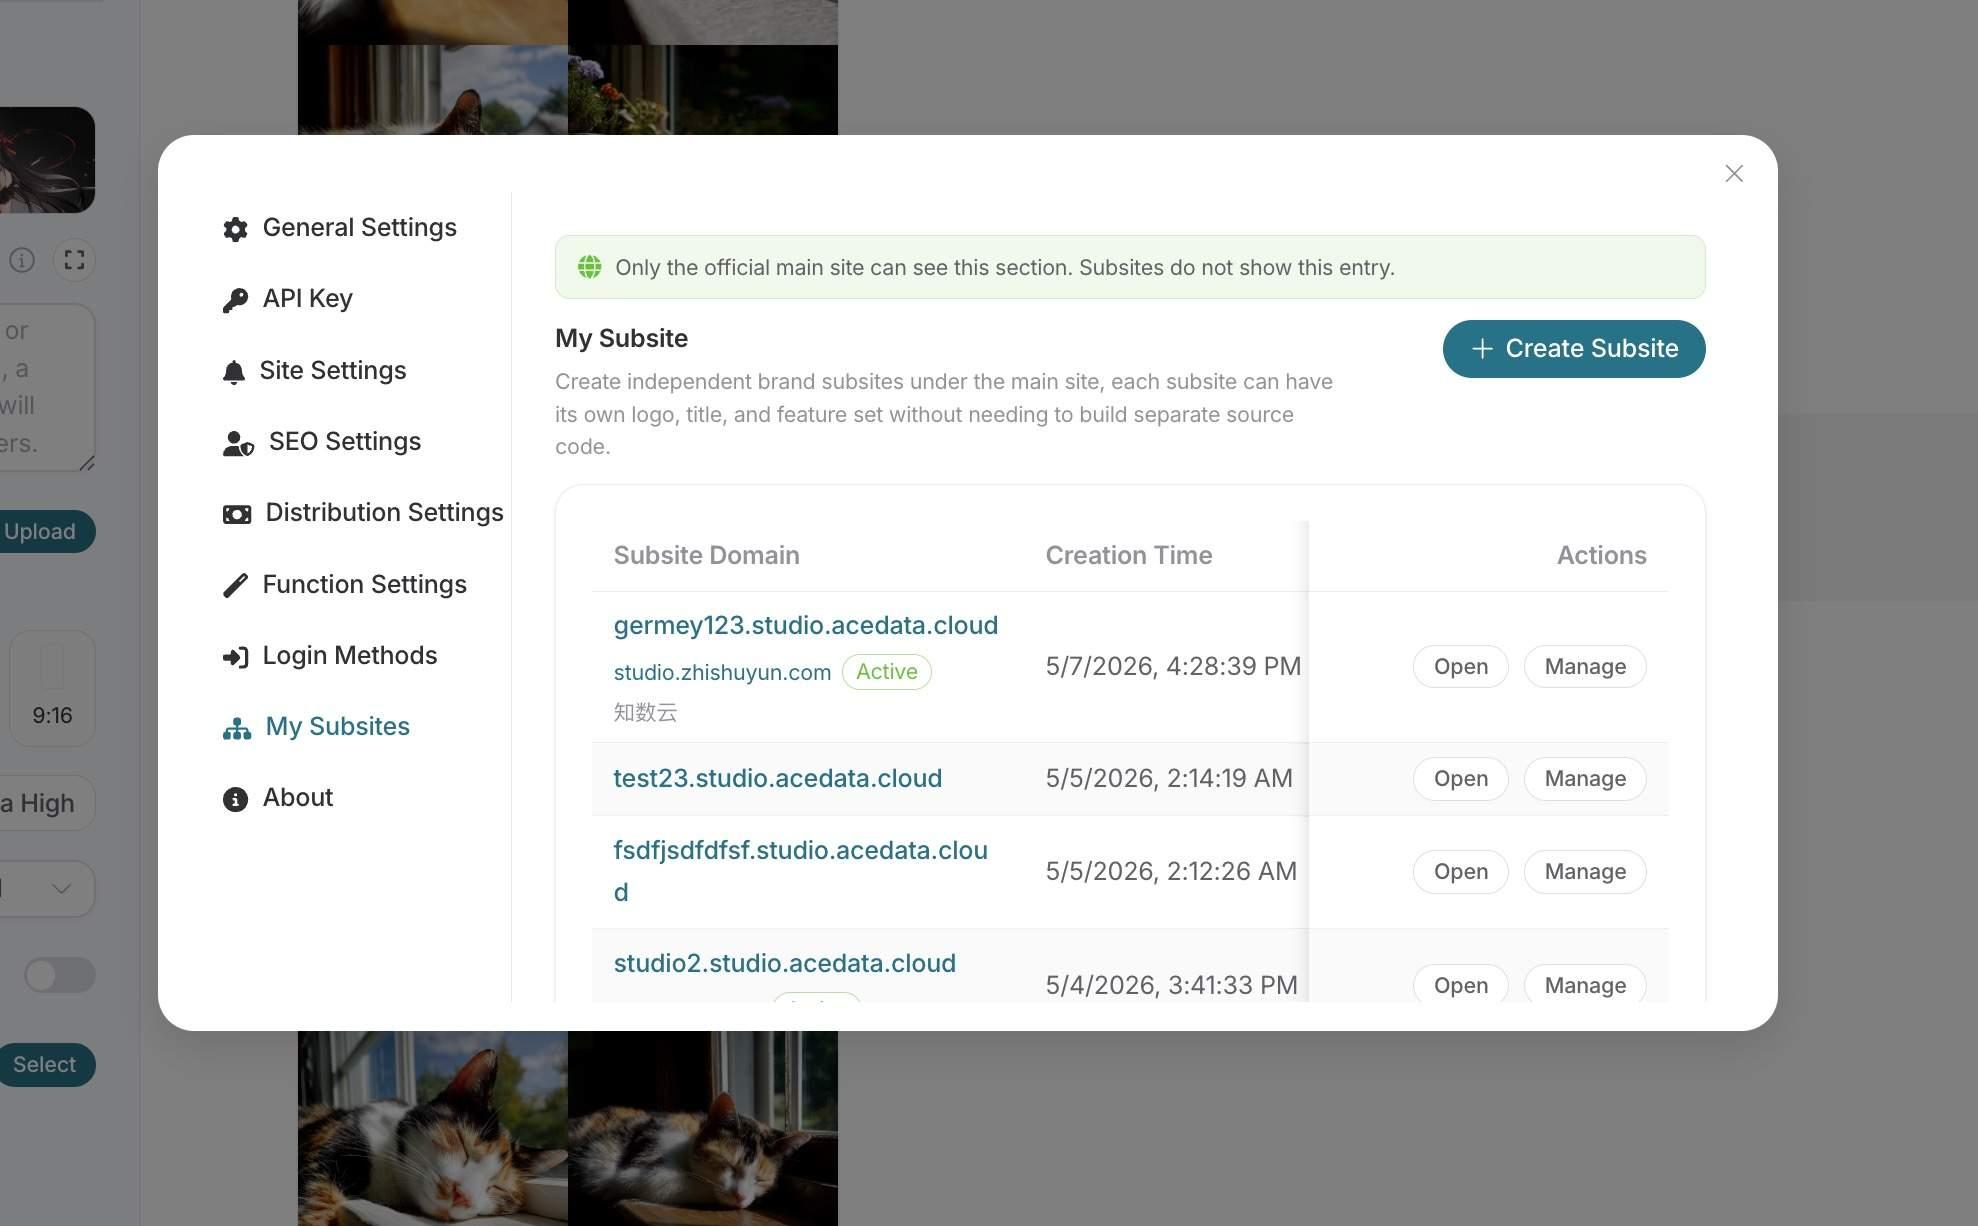Viewport: 1978px width, 1226px height.
Task: Click the studio.zhishuyun.com custom domain link
Action: click(x=722, y=672)
